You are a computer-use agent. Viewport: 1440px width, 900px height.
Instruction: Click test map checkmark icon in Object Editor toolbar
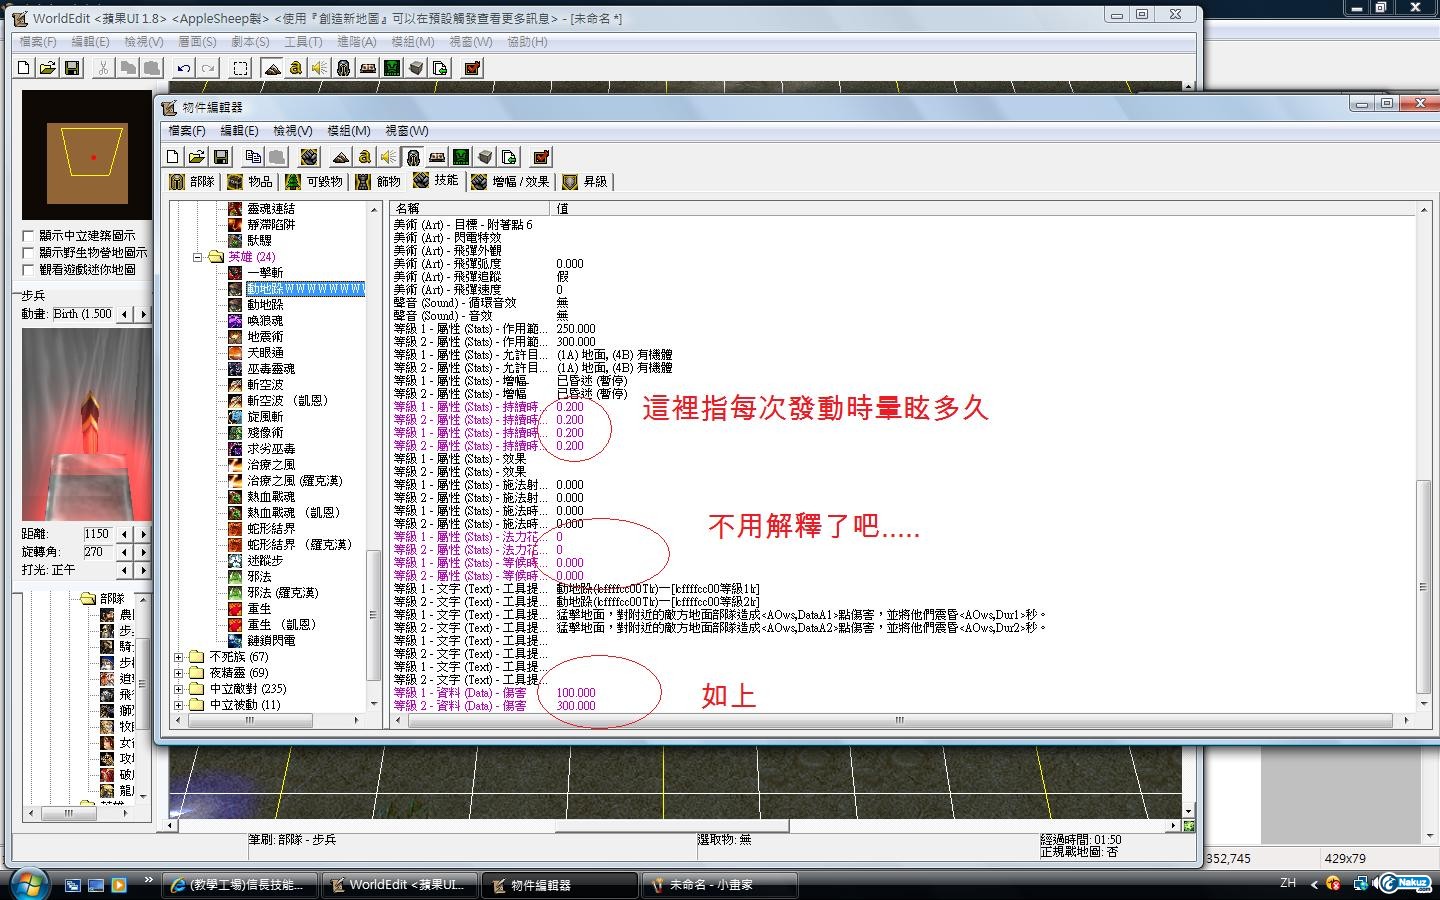(x=541, y=157)
